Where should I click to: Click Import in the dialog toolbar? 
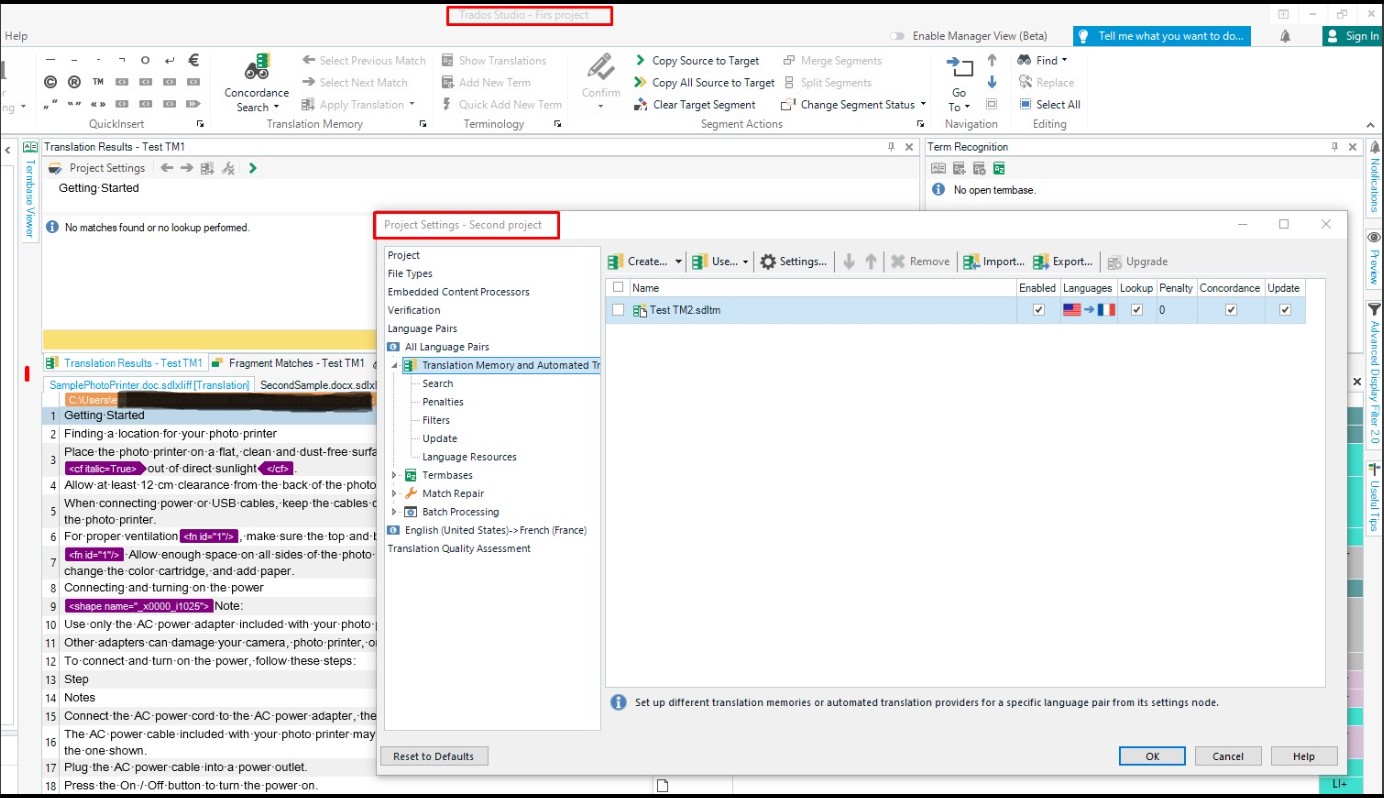click(993, 262)
